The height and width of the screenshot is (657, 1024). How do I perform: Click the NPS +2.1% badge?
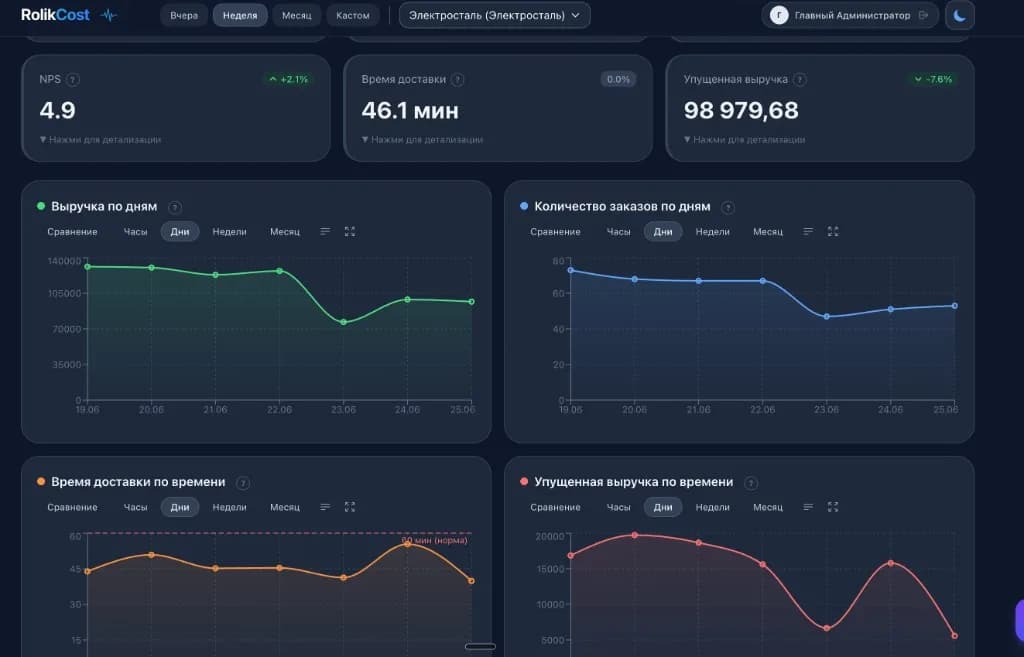(x=288, y=79)
